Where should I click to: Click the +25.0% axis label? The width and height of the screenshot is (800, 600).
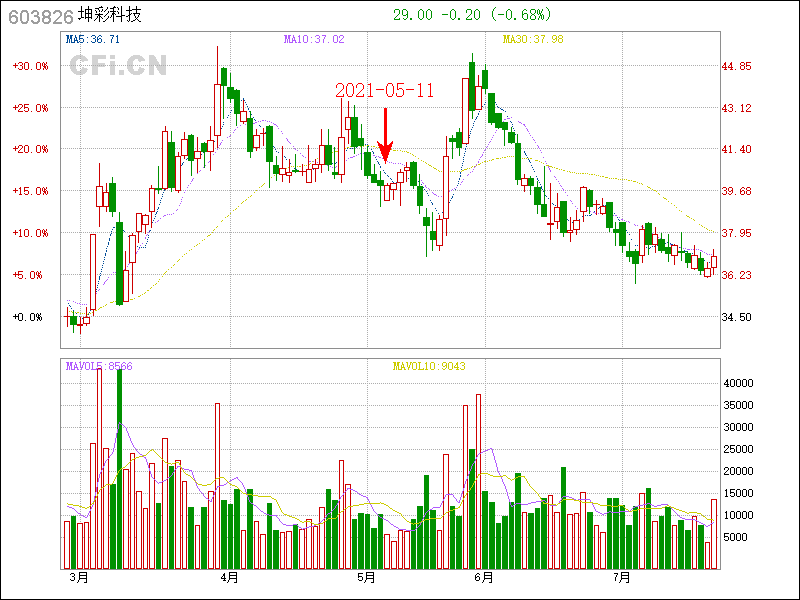tap(31, 108)
